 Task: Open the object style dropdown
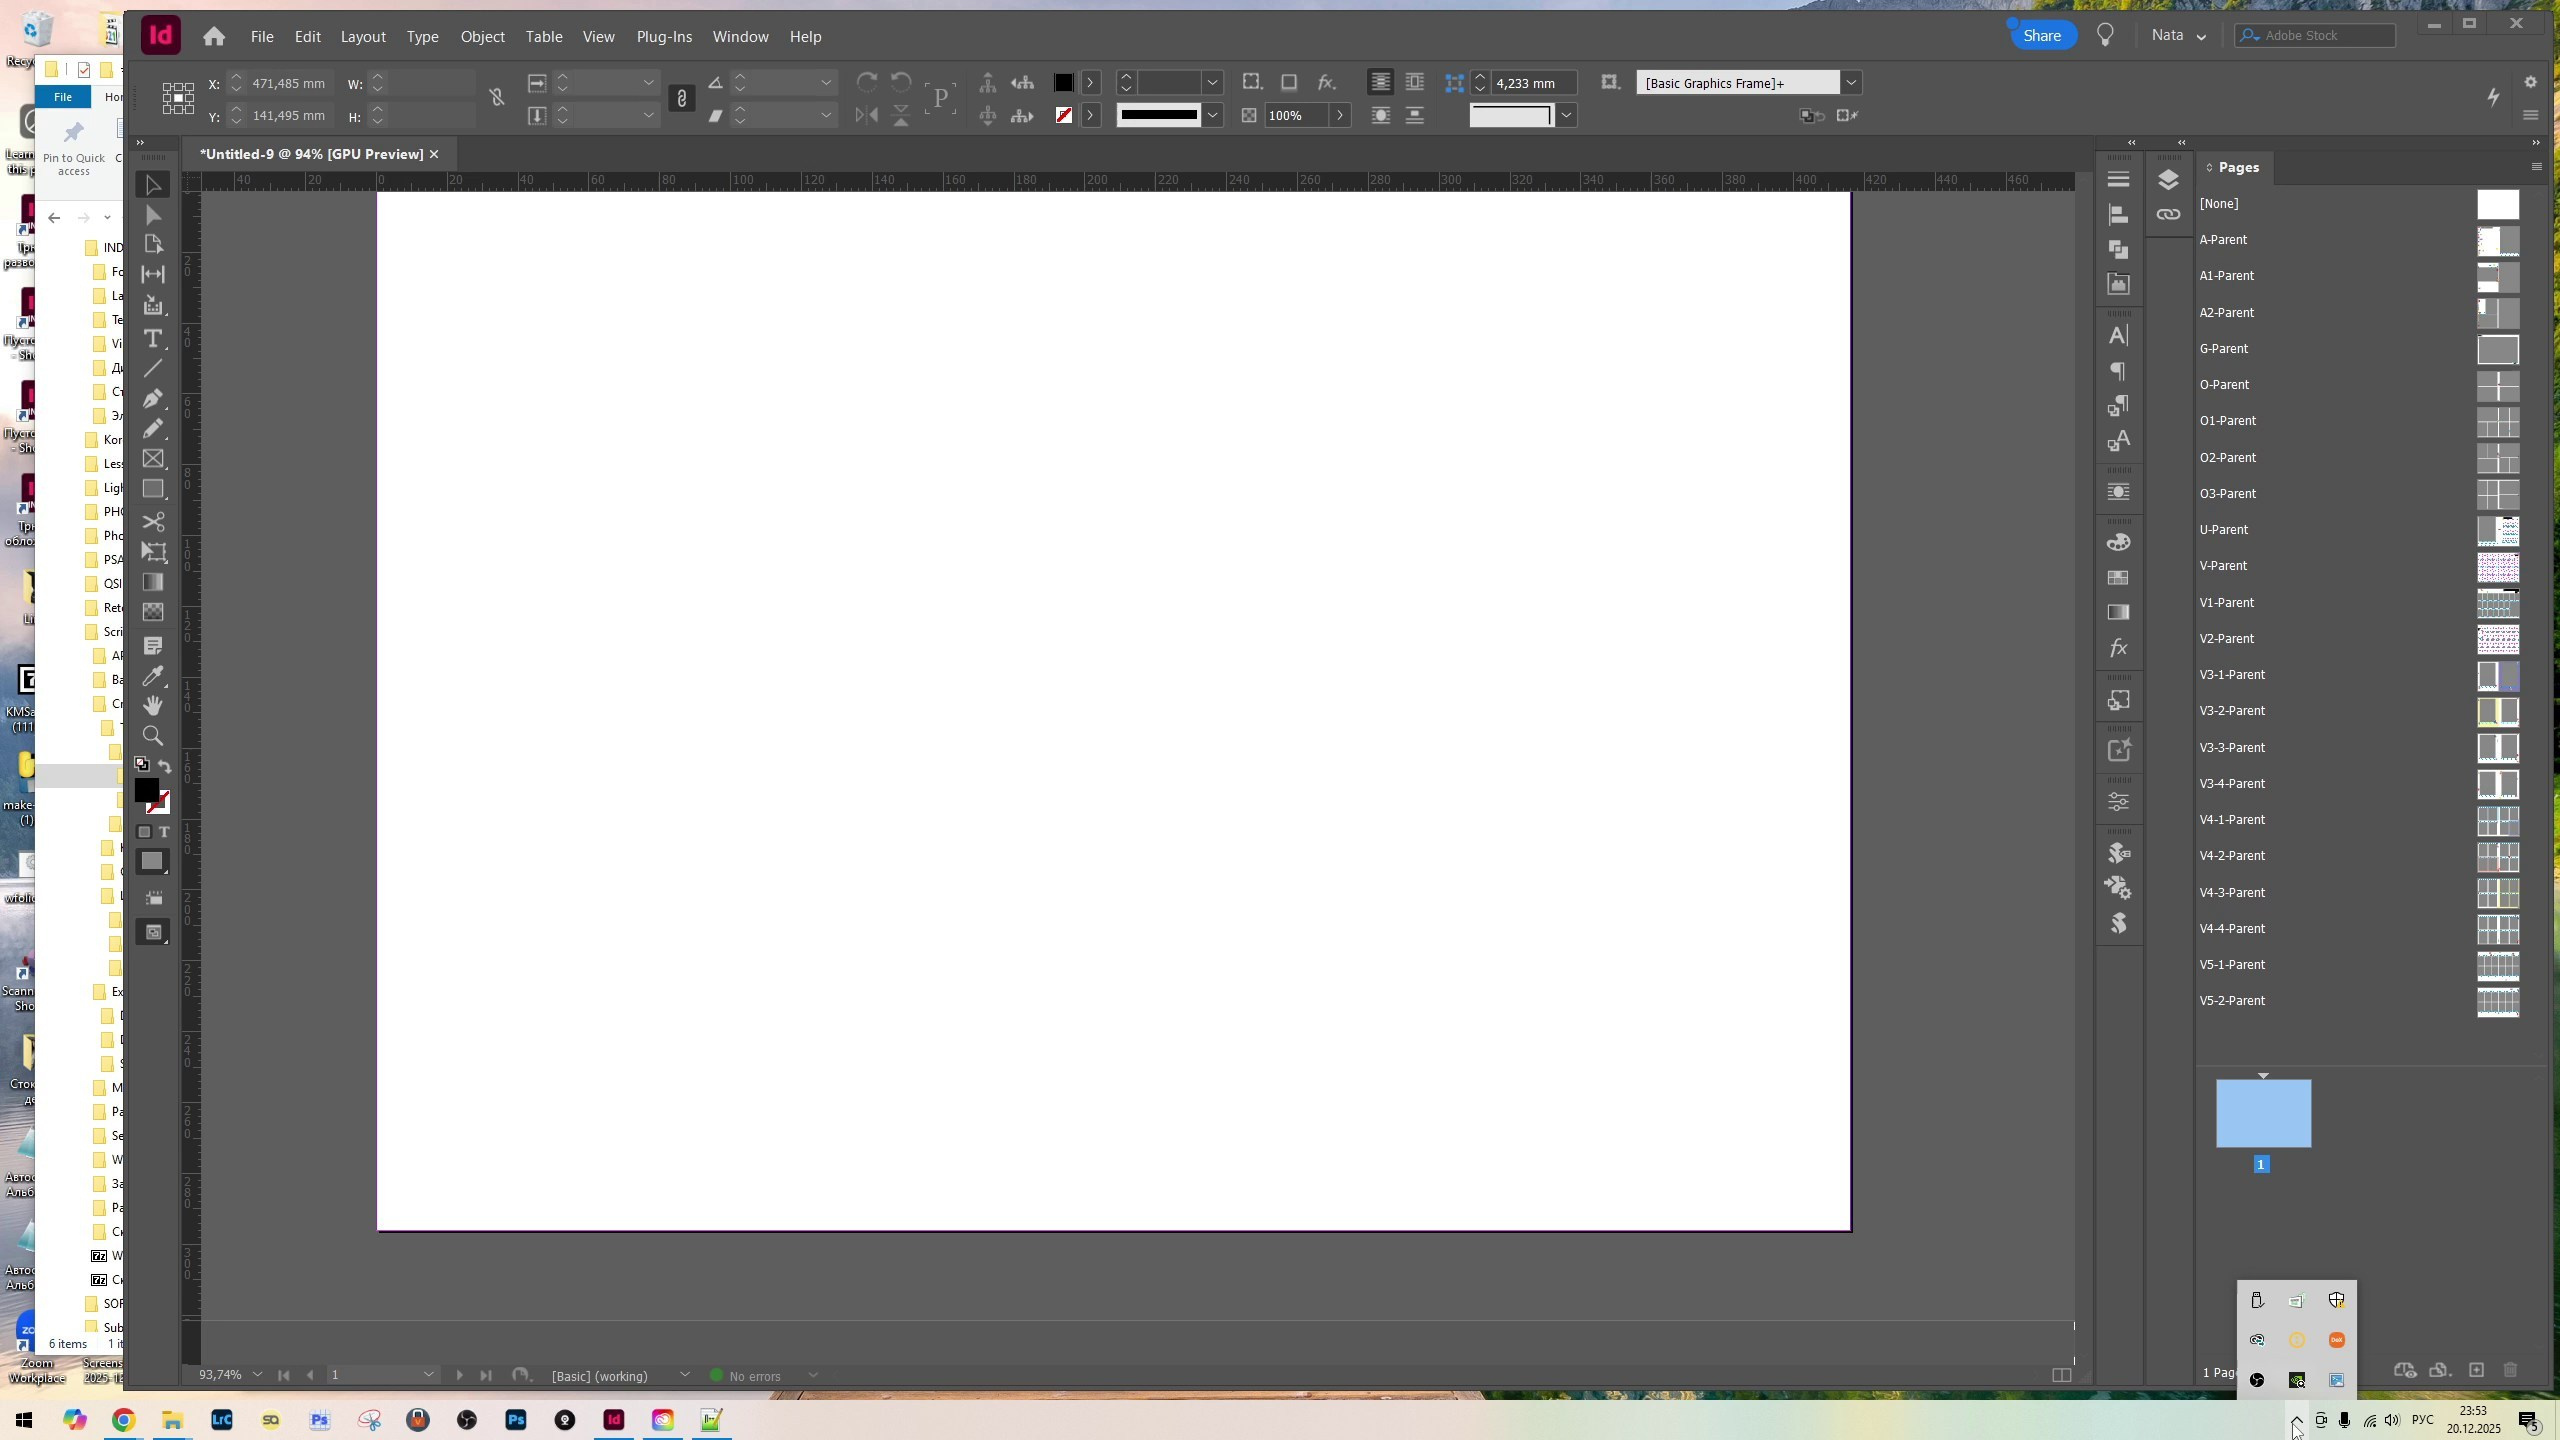(1851, 83)
